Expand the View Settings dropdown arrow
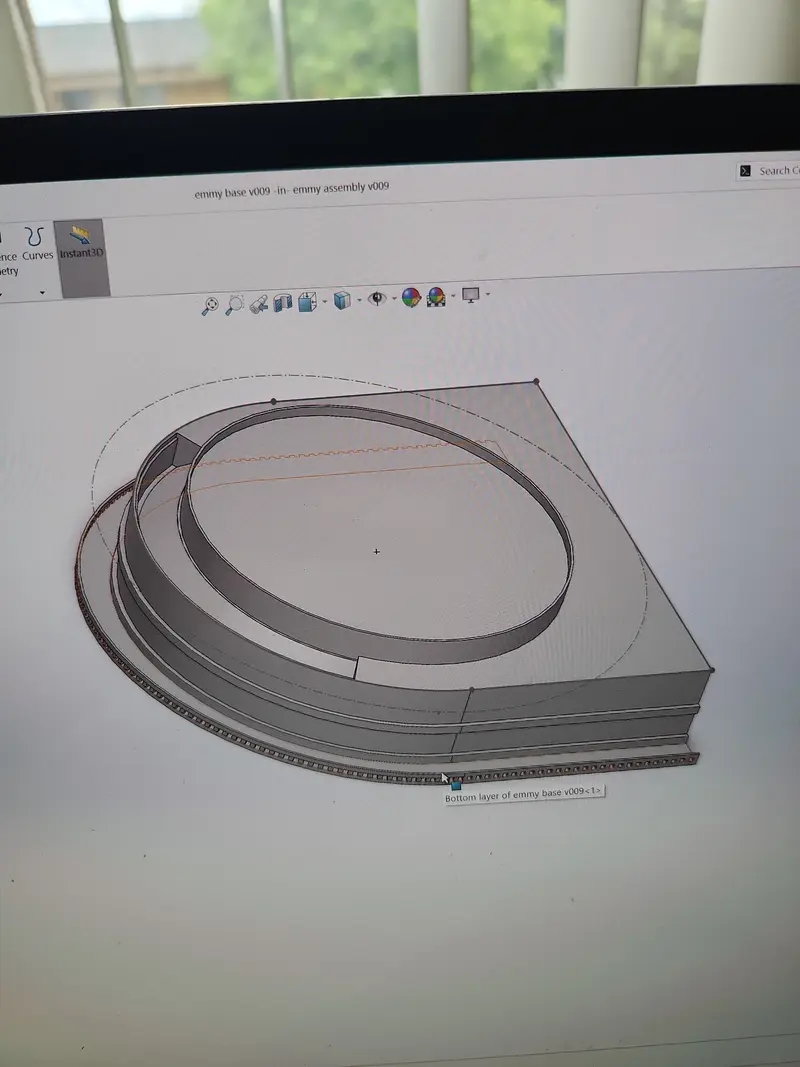This screenshot has height=1067, width=800. pos(488,295)
